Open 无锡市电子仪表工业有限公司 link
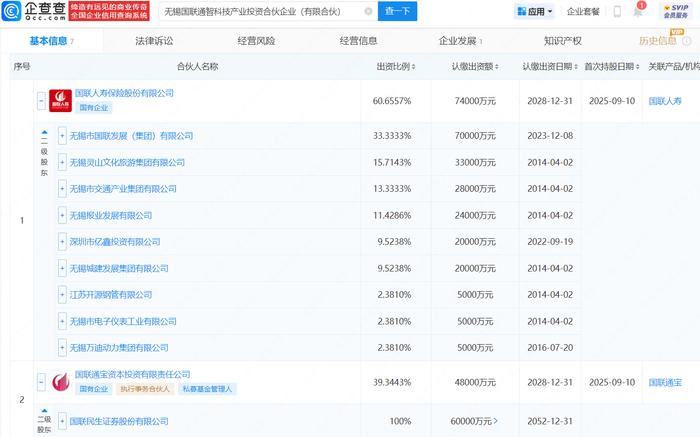This screenshot has height=437, width=700. [123, 321]
